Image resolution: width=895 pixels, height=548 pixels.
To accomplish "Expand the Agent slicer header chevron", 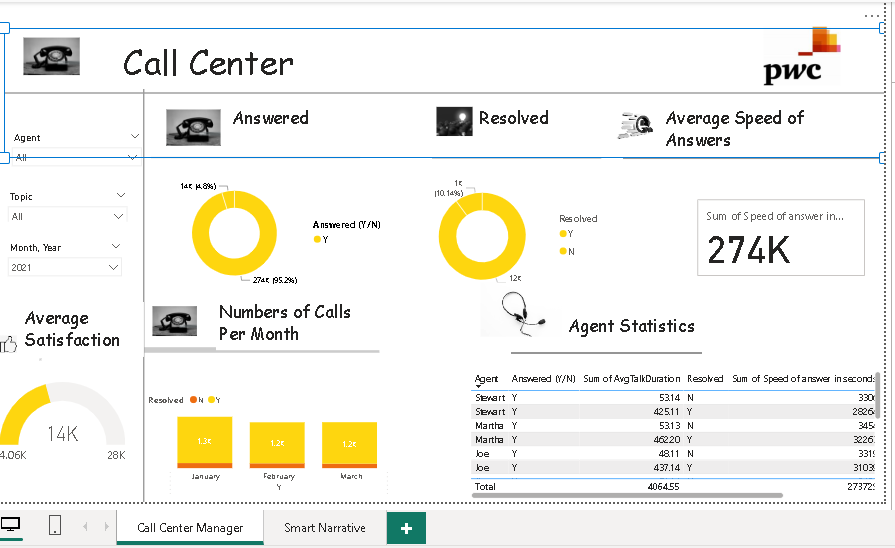I will point(135,136).
